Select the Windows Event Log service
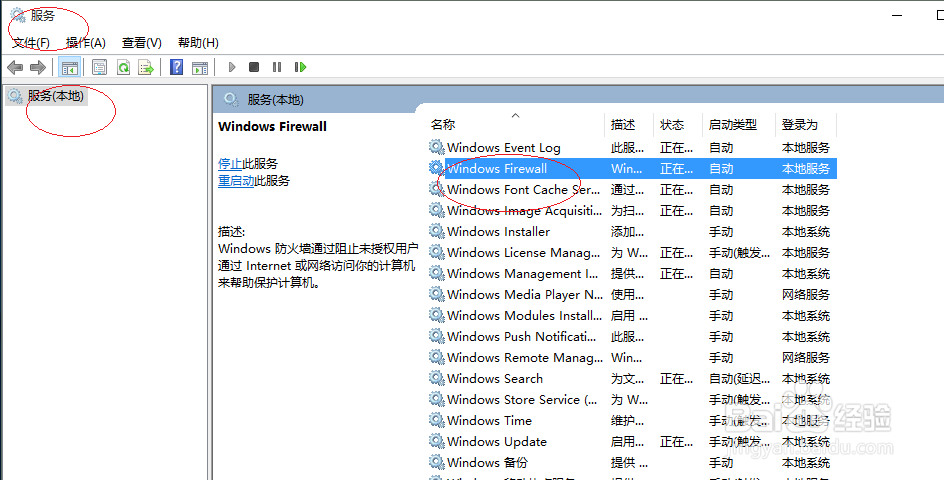This screenshot has width=944, height=480. point(632,148)
